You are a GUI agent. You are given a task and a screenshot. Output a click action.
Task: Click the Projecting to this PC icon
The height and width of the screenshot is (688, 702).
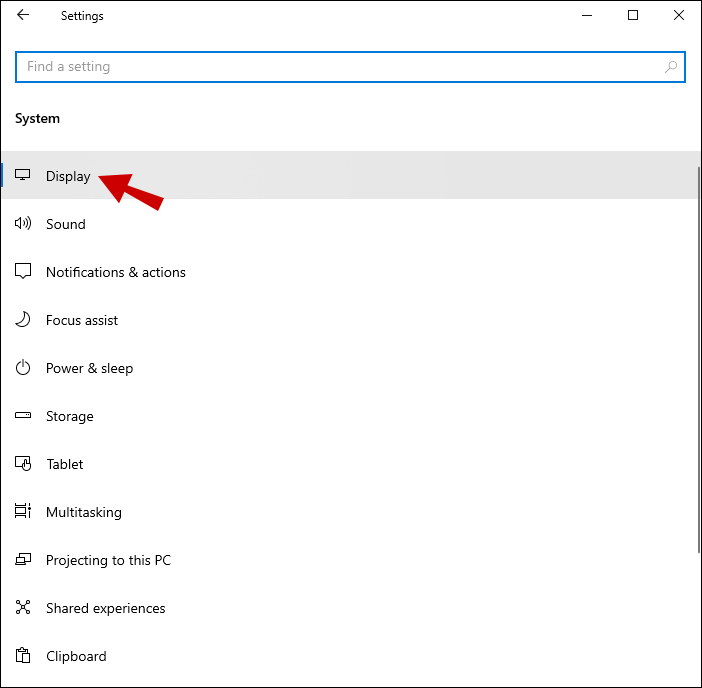pos(23,560)
